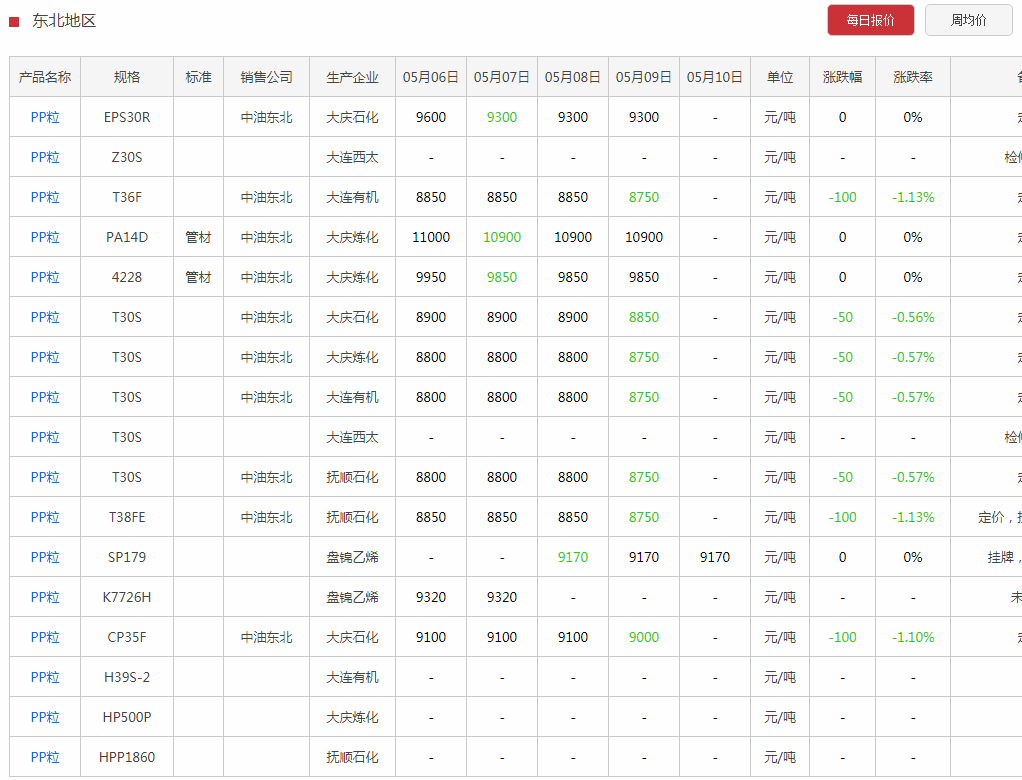Click the PP粒 link for CP35F
The image size is (1022, 780).
coord(45,637)
